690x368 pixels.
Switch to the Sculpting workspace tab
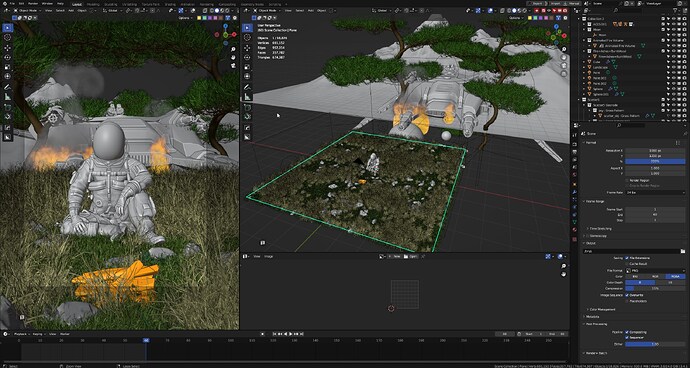[x=110, y=3]
